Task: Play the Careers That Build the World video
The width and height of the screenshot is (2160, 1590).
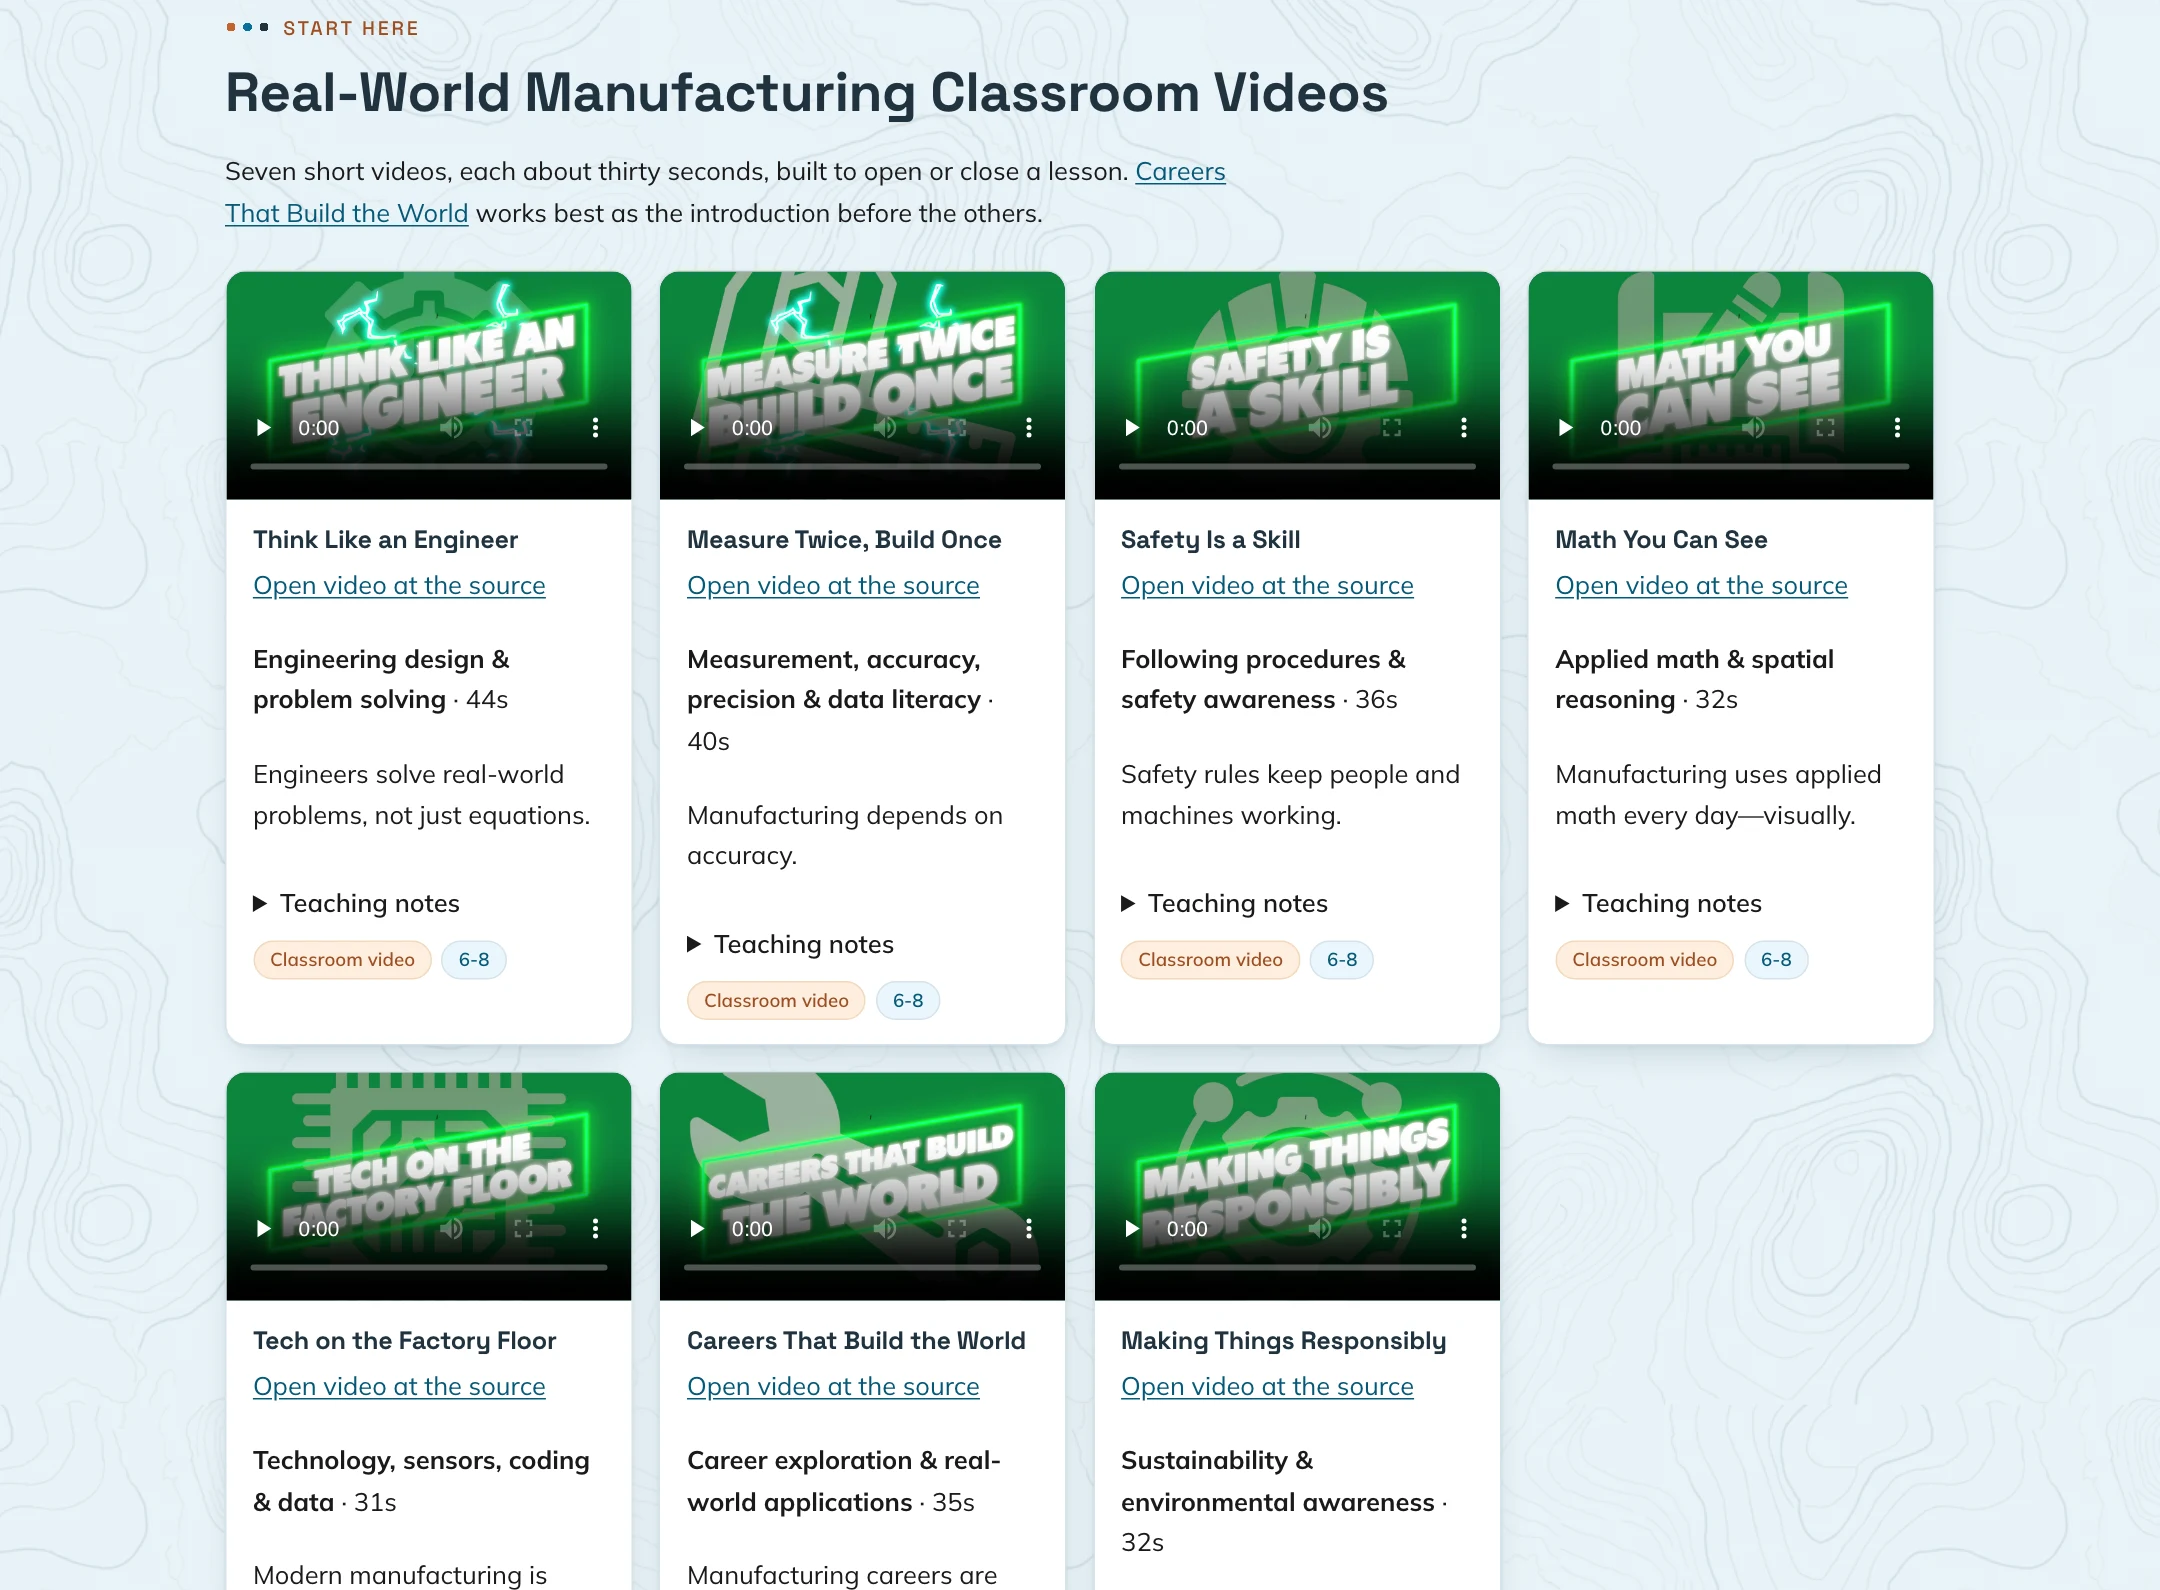Action: click(x=698, y=1228)
